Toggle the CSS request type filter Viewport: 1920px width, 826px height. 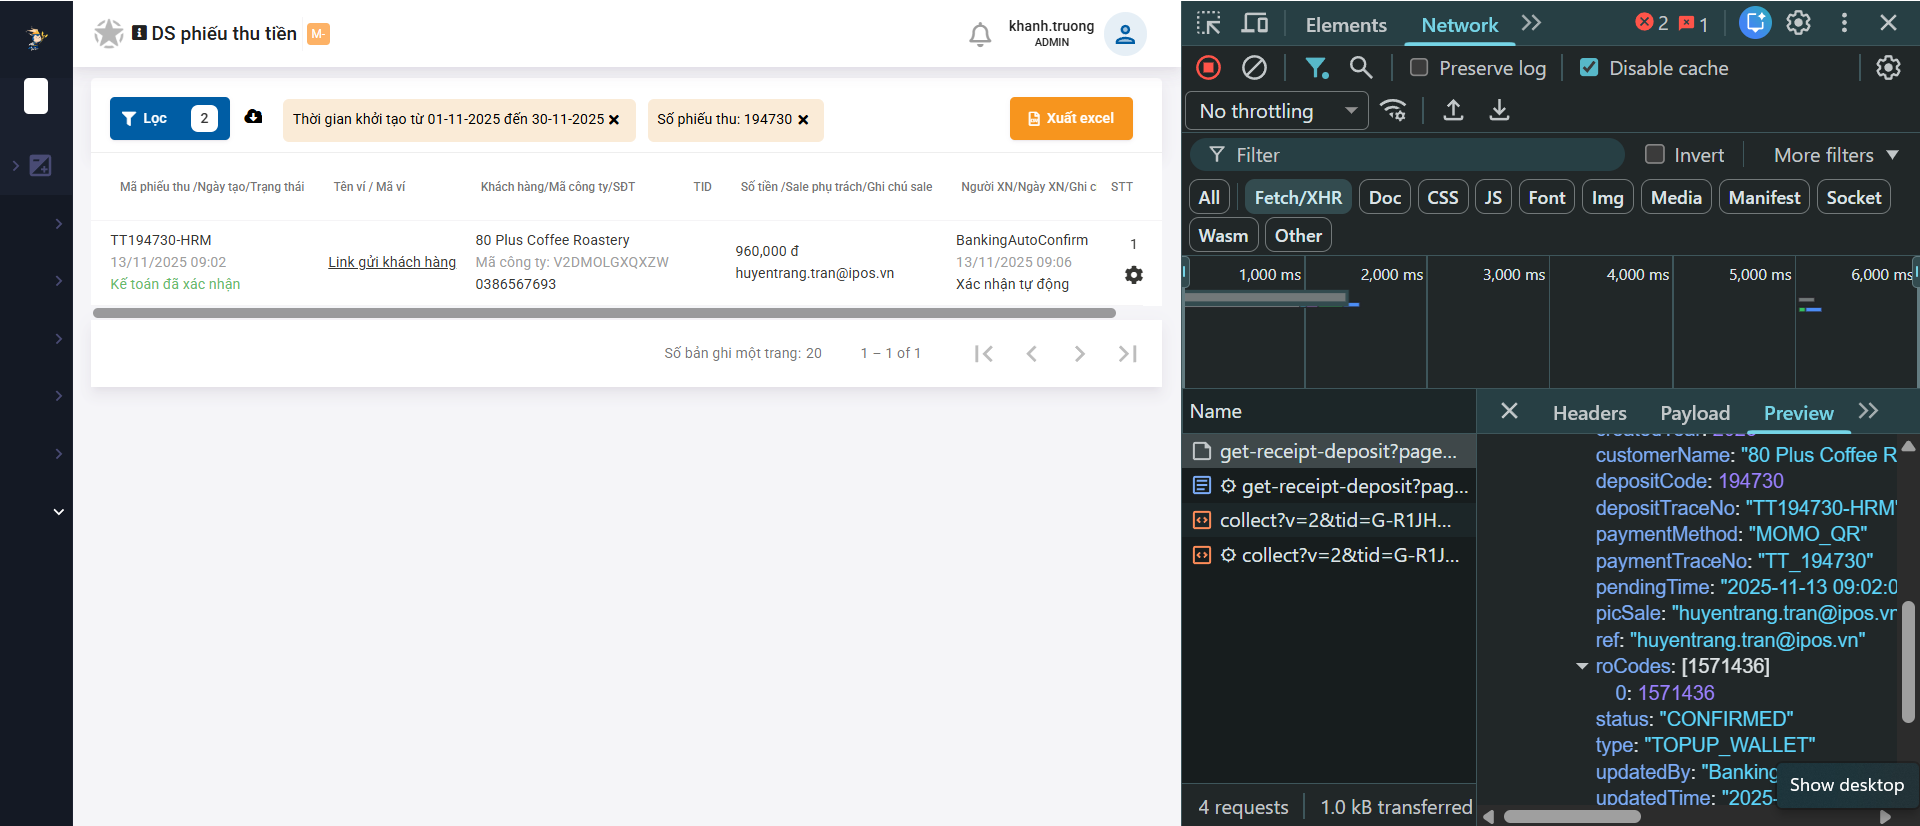point(1443,197)
